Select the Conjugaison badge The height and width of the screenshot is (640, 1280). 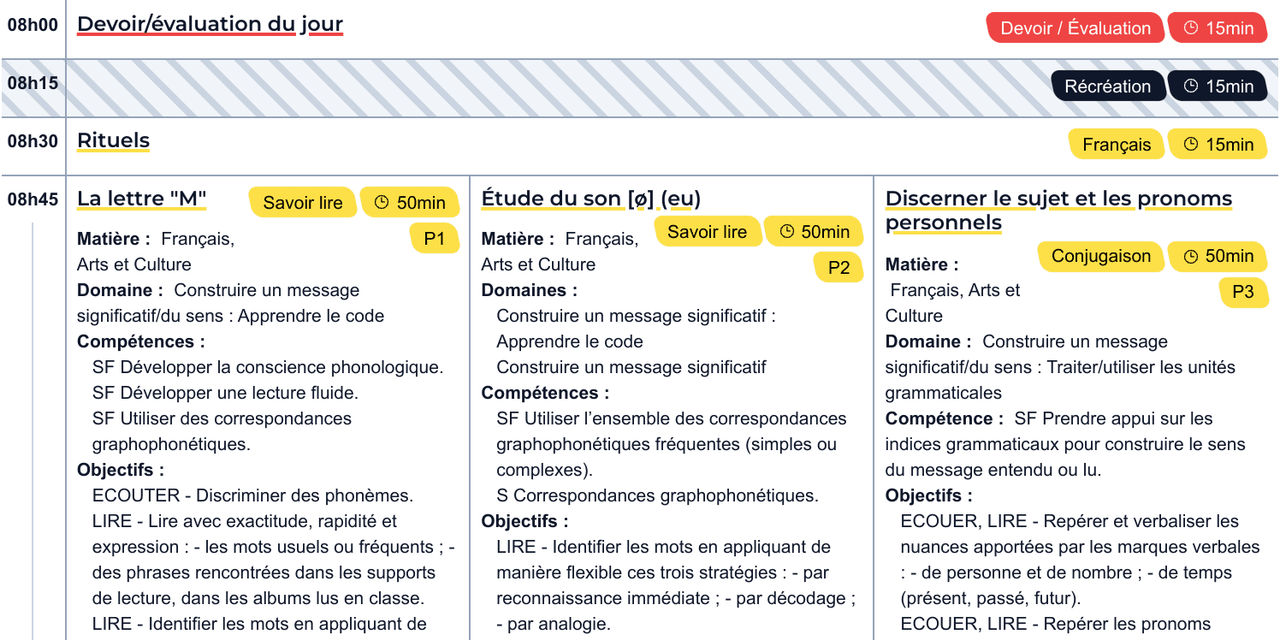point(1100,256)
